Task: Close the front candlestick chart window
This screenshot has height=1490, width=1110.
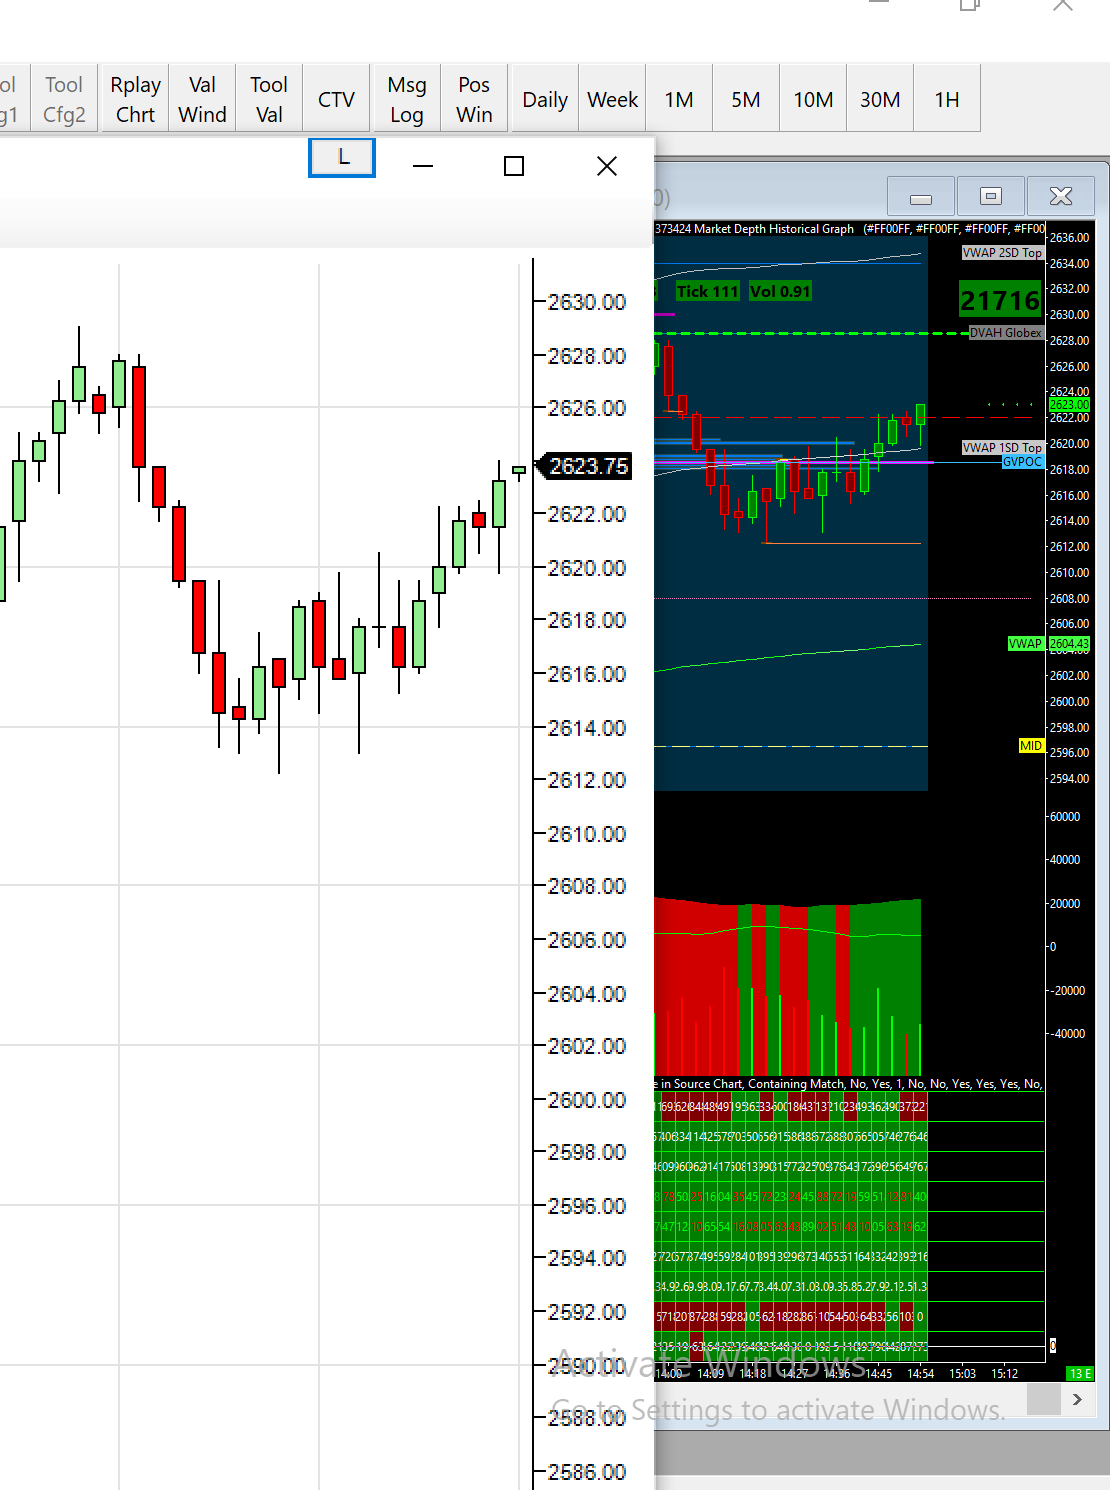Action: pos(607,166)
